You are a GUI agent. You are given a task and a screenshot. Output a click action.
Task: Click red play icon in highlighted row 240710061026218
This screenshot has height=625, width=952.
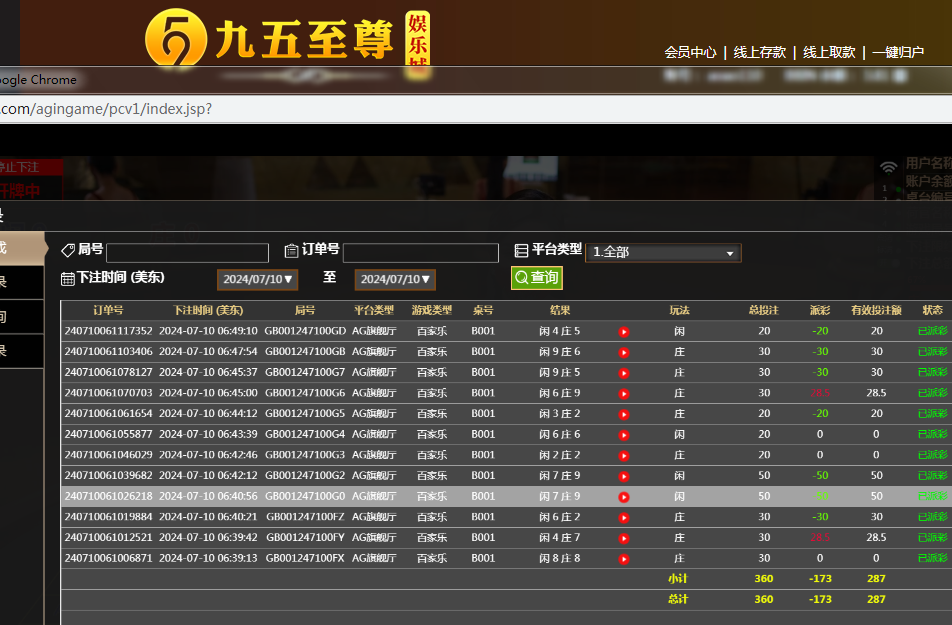(624, 497)
